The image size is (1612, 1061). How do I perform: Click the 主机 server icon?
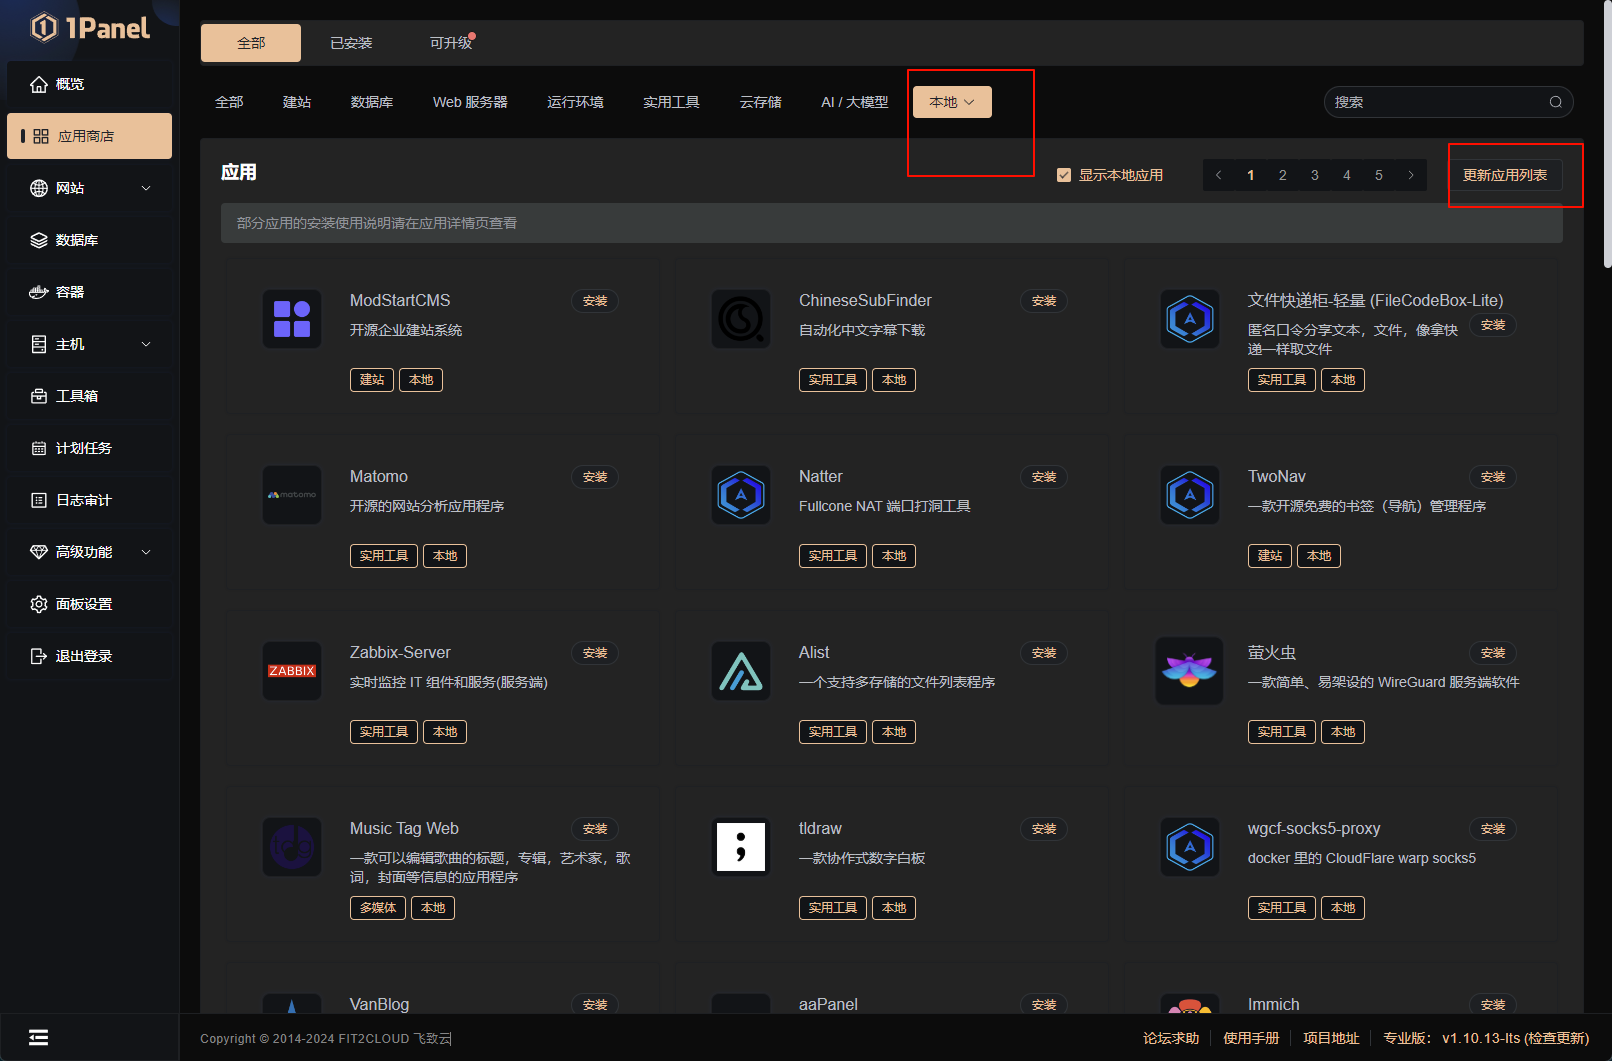click(x=39, y=344)
